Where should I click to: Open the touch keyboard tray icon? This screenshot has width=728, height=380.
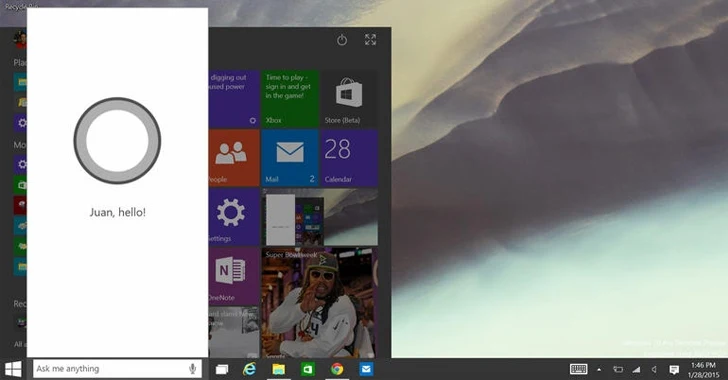pos(578,369)
